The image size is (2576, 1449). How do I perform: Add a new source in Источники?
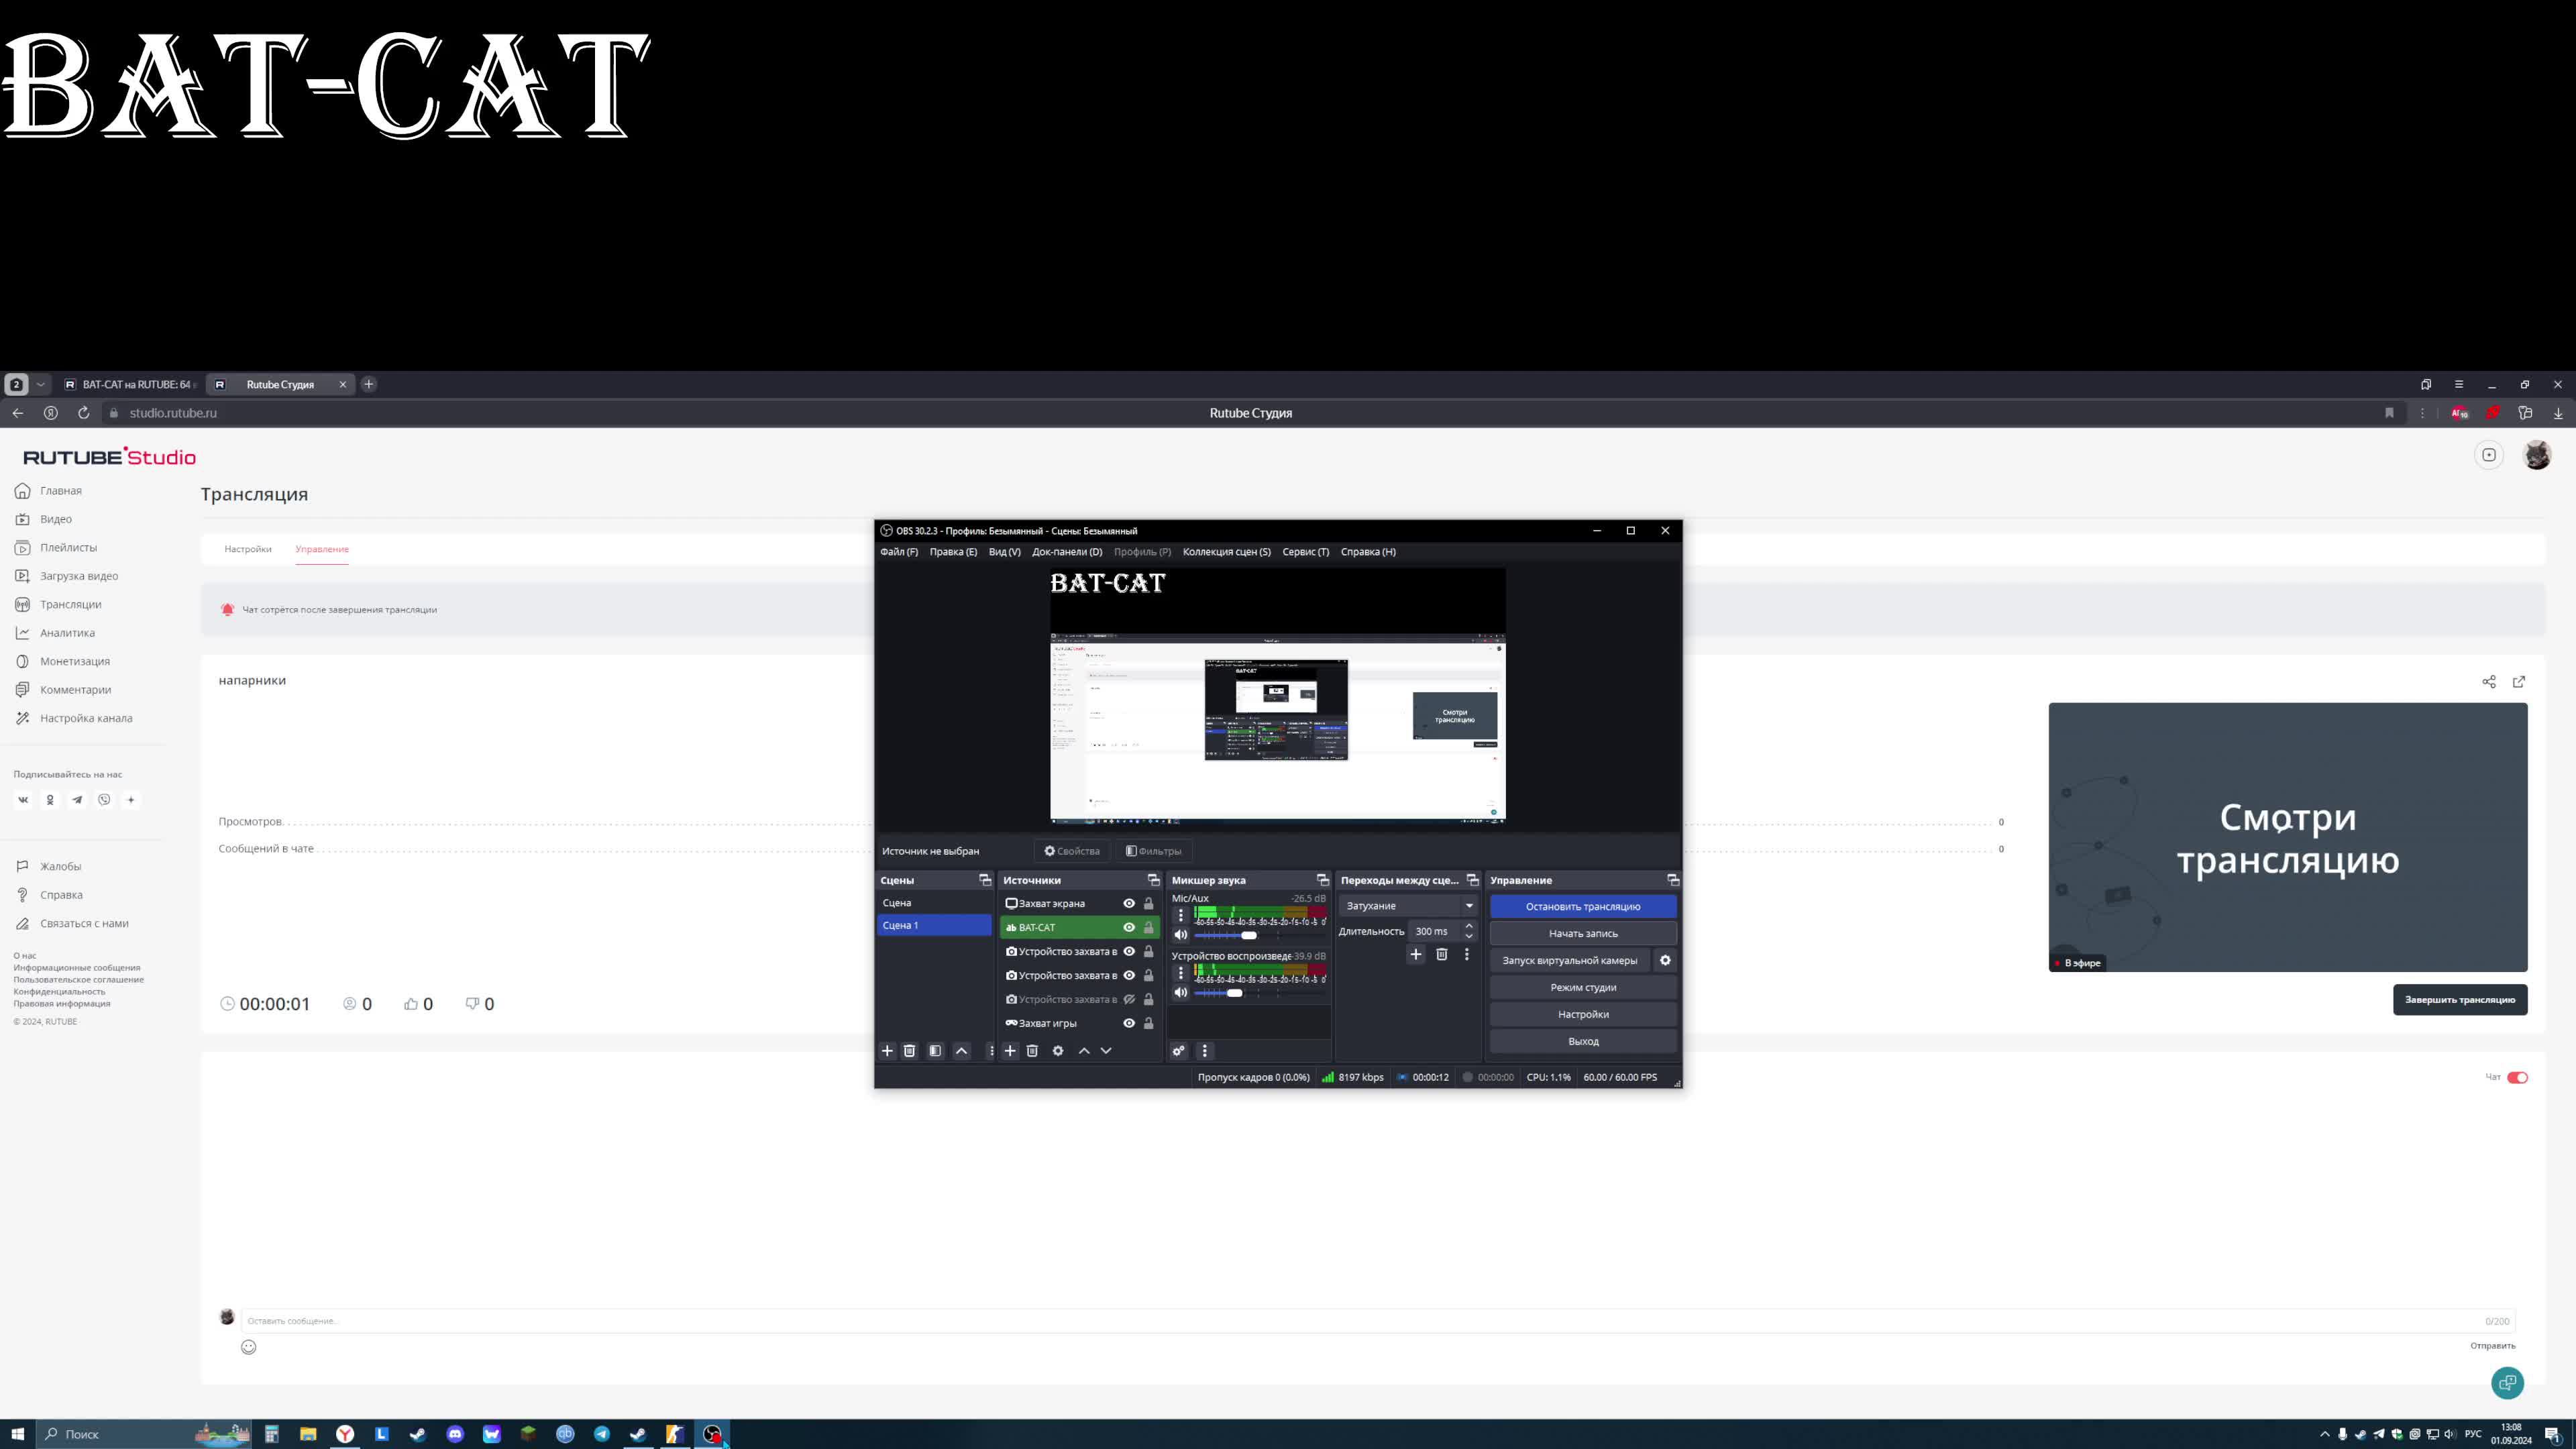pos(1010,1051)
